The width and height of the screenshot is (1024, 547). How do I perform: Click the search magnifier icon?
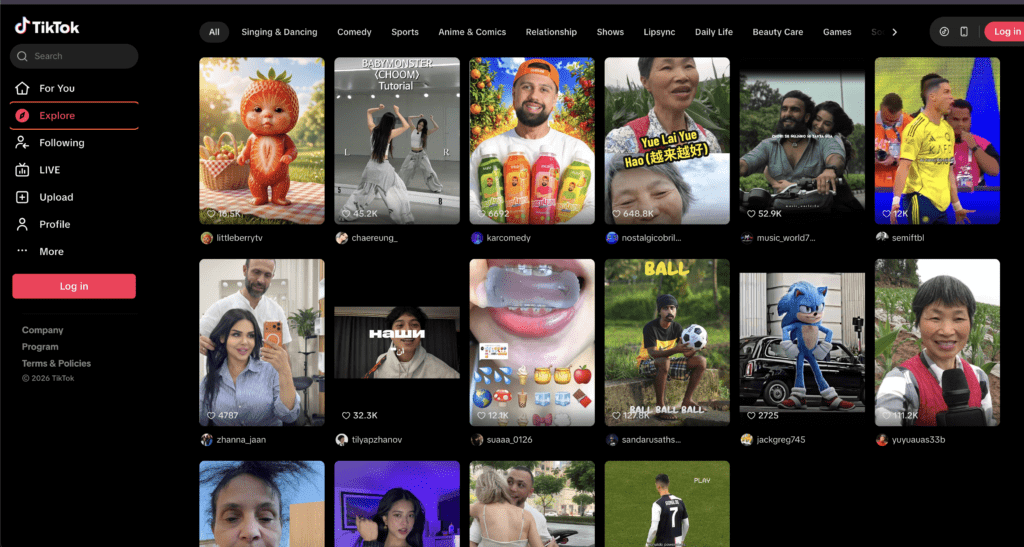click(x=23, y=56)
